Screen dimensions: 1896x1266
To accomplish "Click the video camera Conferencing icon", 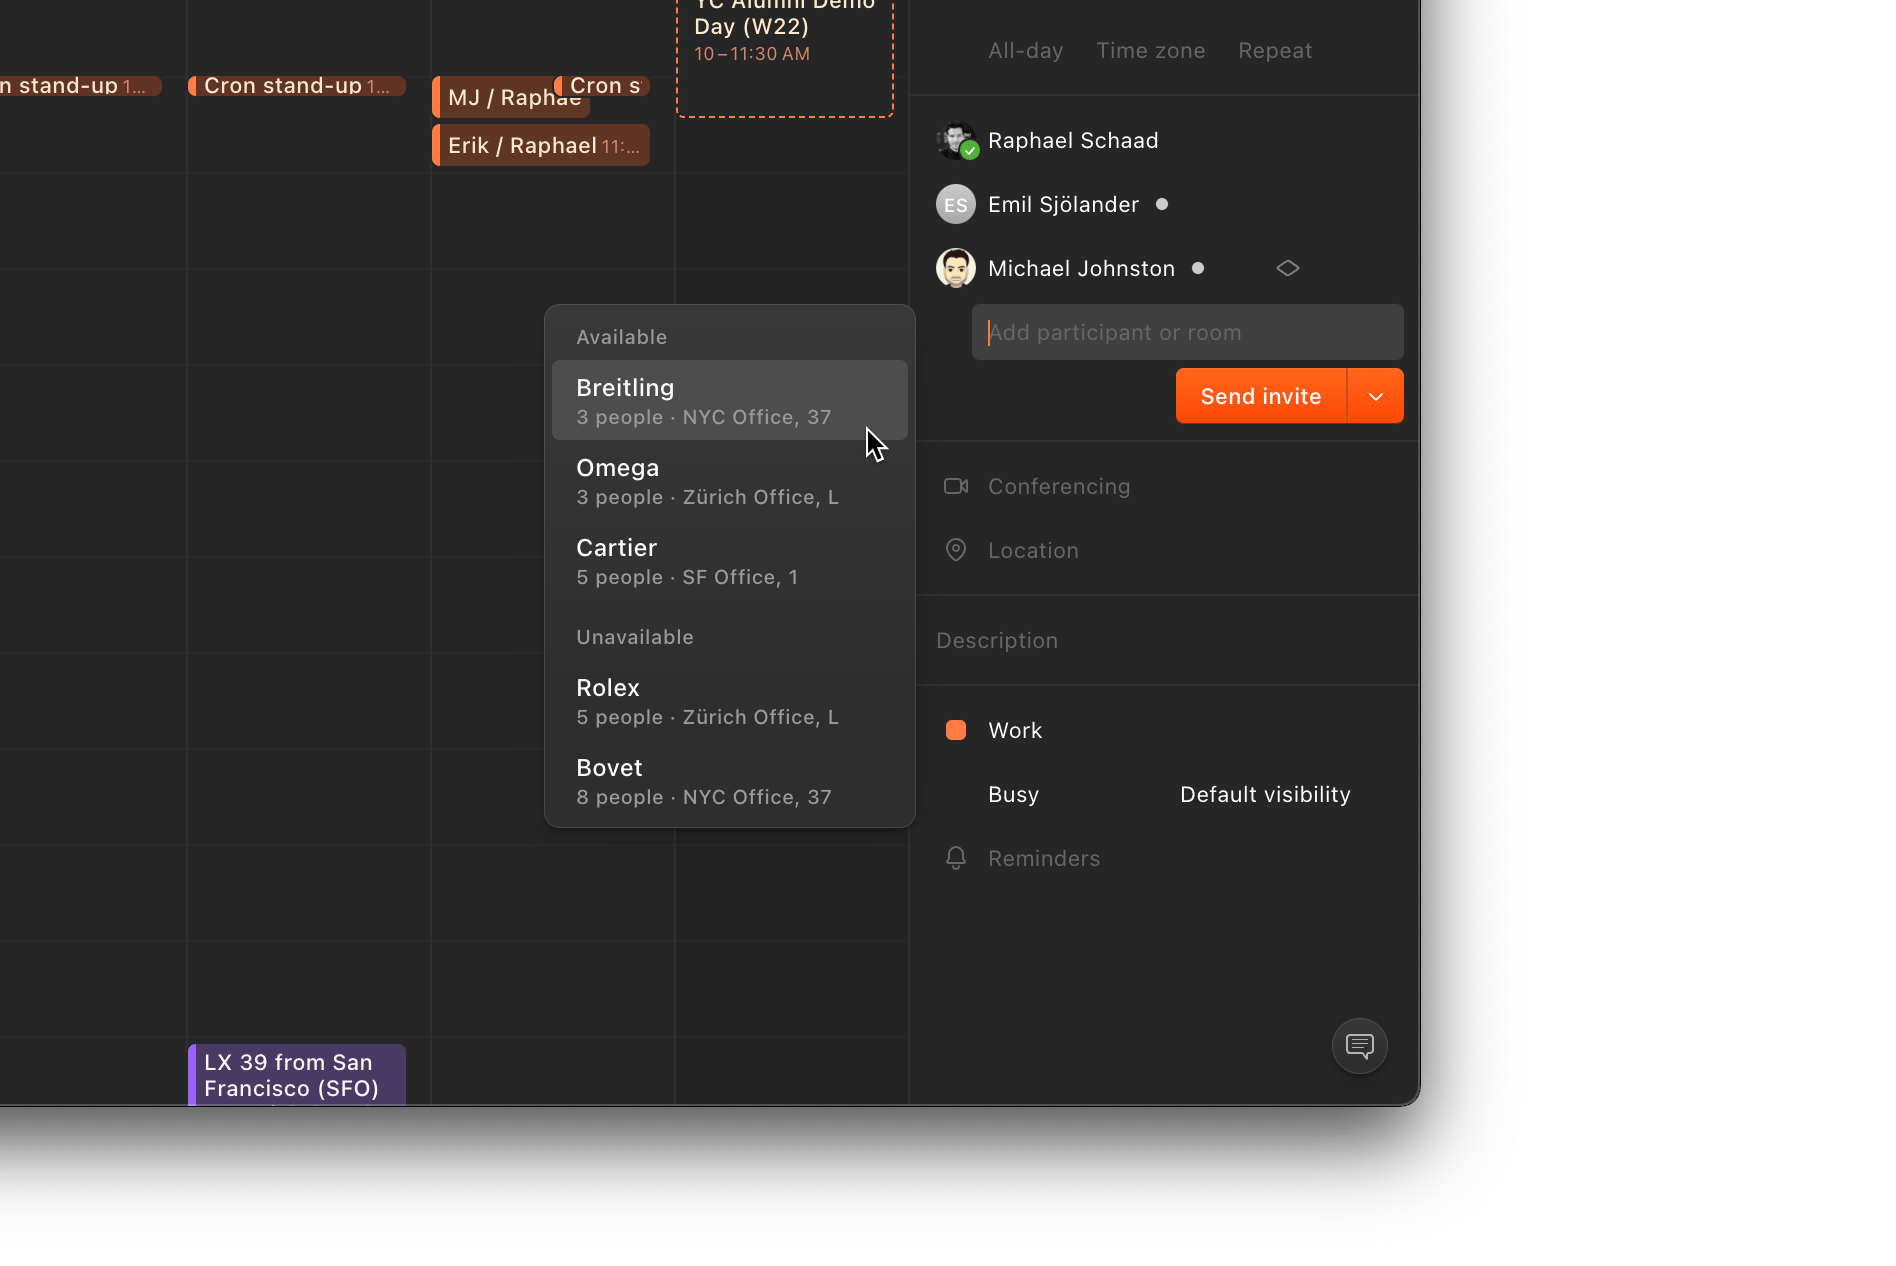I will [956, 486].
